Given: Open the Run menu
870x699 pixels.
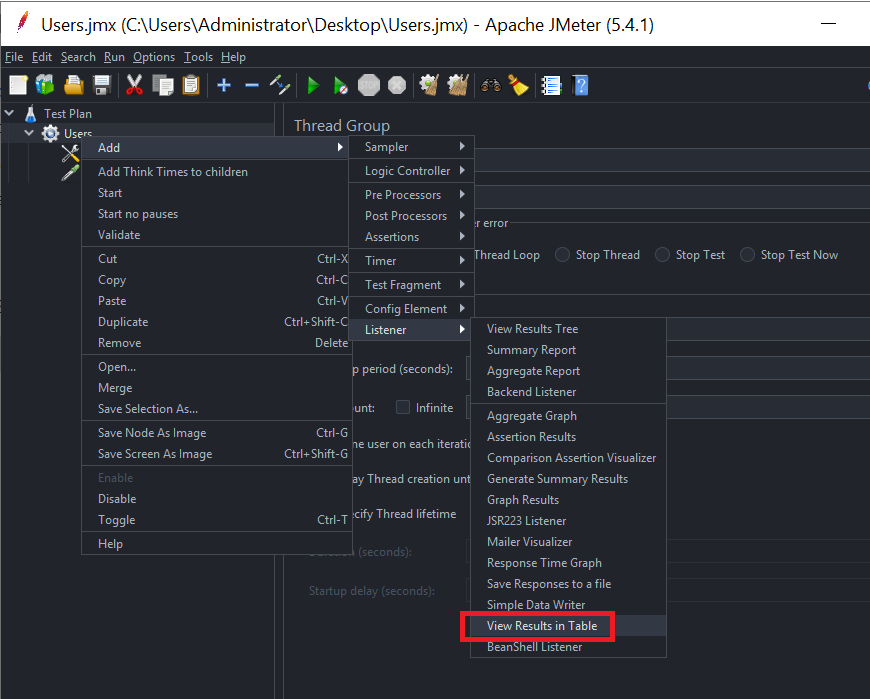Looking at the screenshot, I should point(114,57).
